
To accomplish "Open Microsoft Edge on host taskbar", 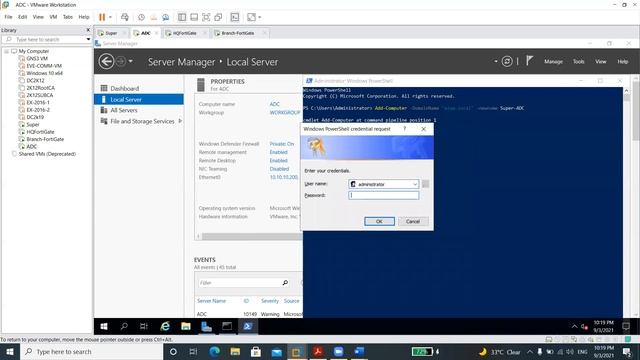I will [214, 351].
